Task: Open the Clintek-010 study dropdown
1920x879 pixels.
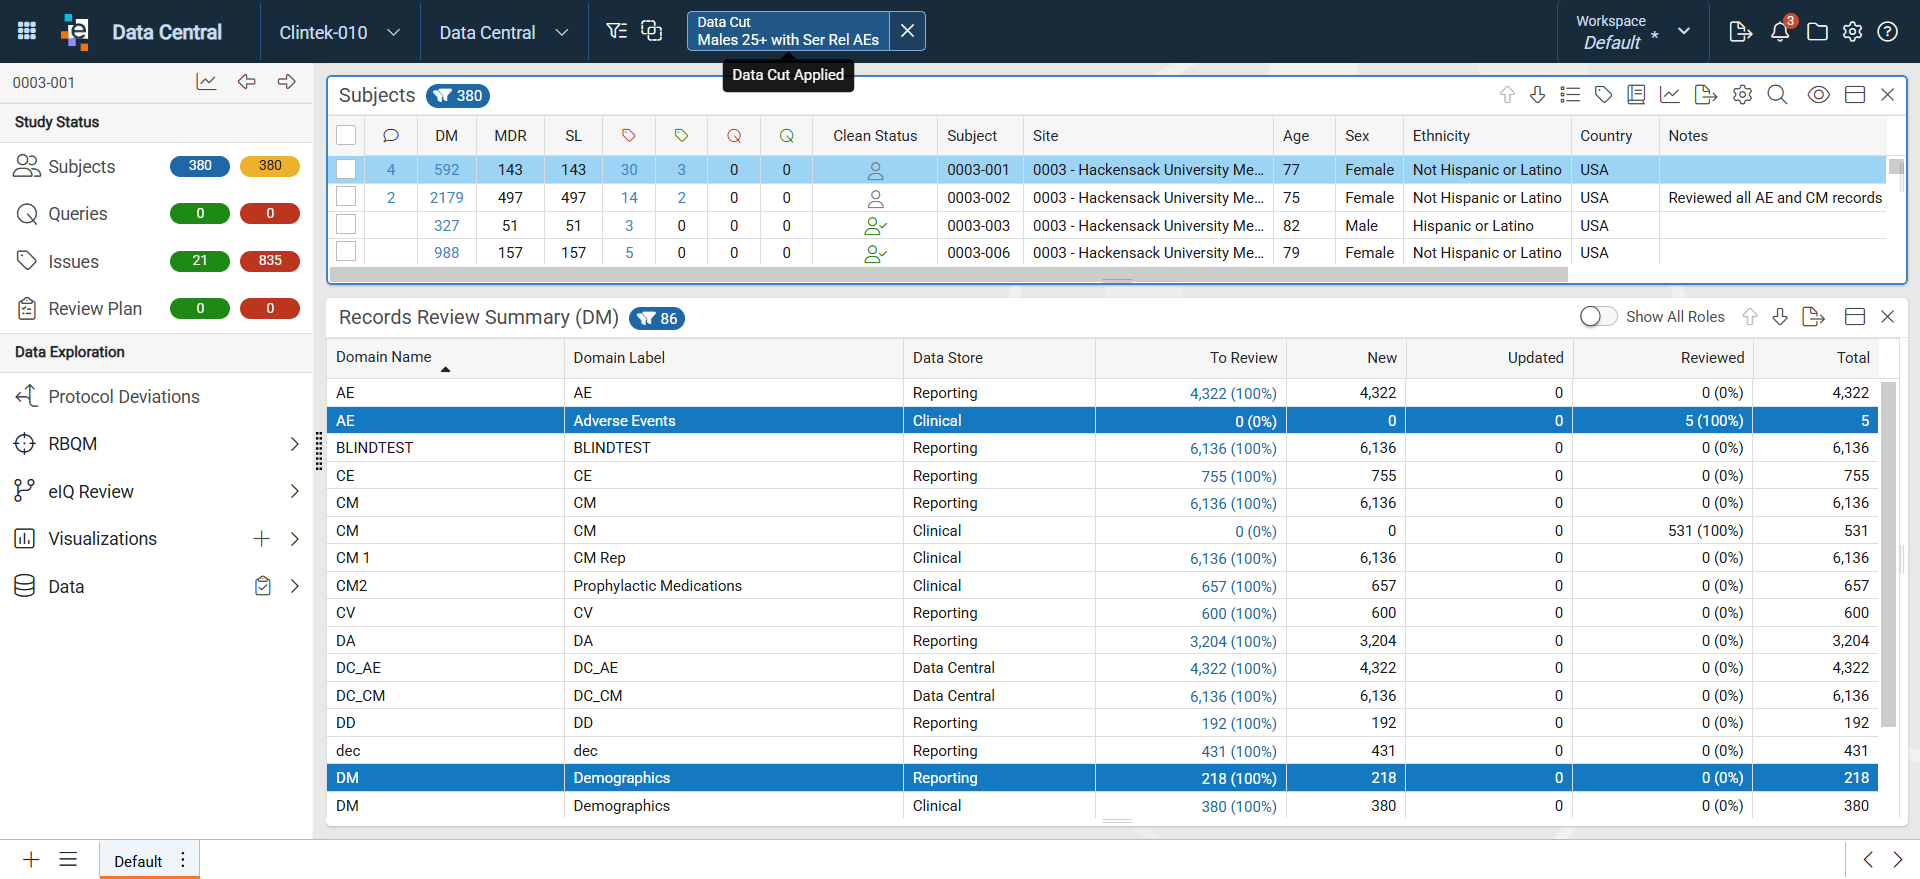Action: pyautogui.click(x=340, y=32)
